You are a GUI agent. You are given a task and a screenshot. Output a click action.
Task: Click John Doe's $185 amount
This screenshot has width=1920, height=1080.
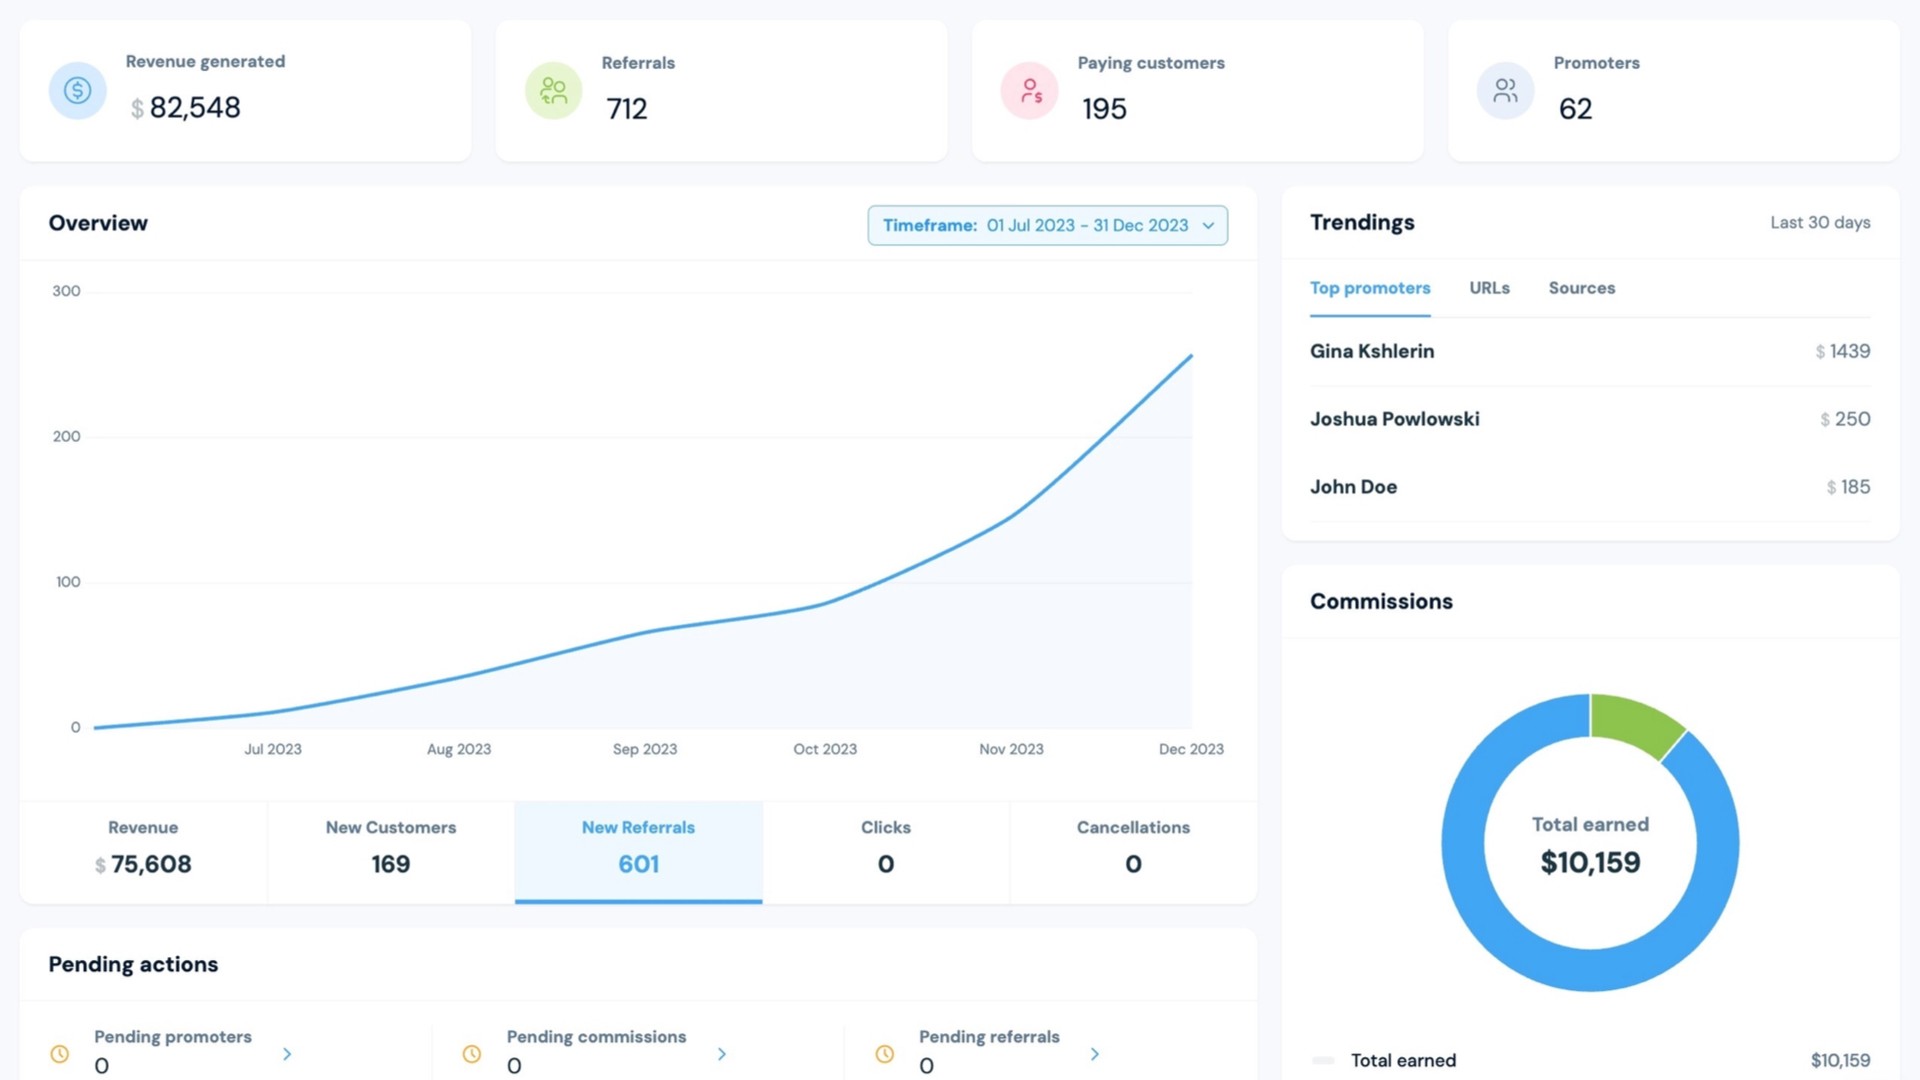click(x=1848, y=487)
